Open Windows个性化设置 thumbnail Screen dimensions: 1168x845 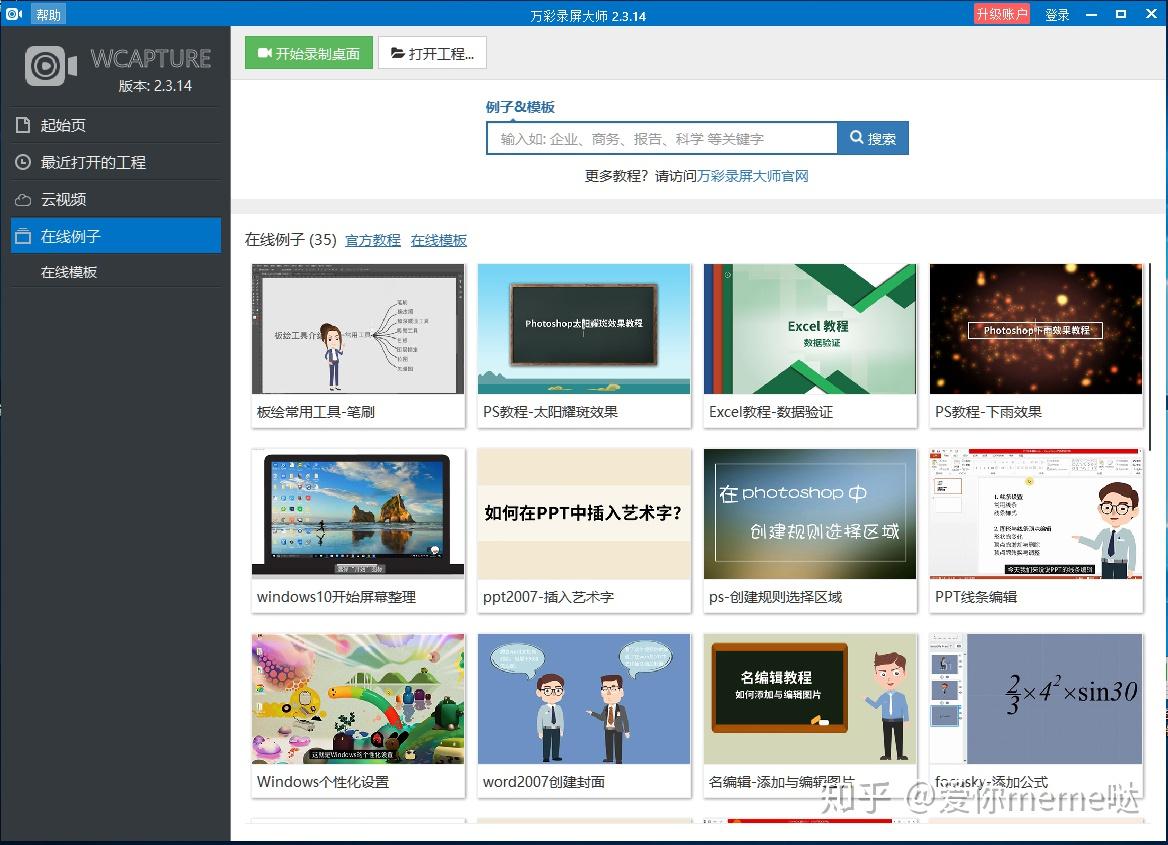[x=358, y=699]
